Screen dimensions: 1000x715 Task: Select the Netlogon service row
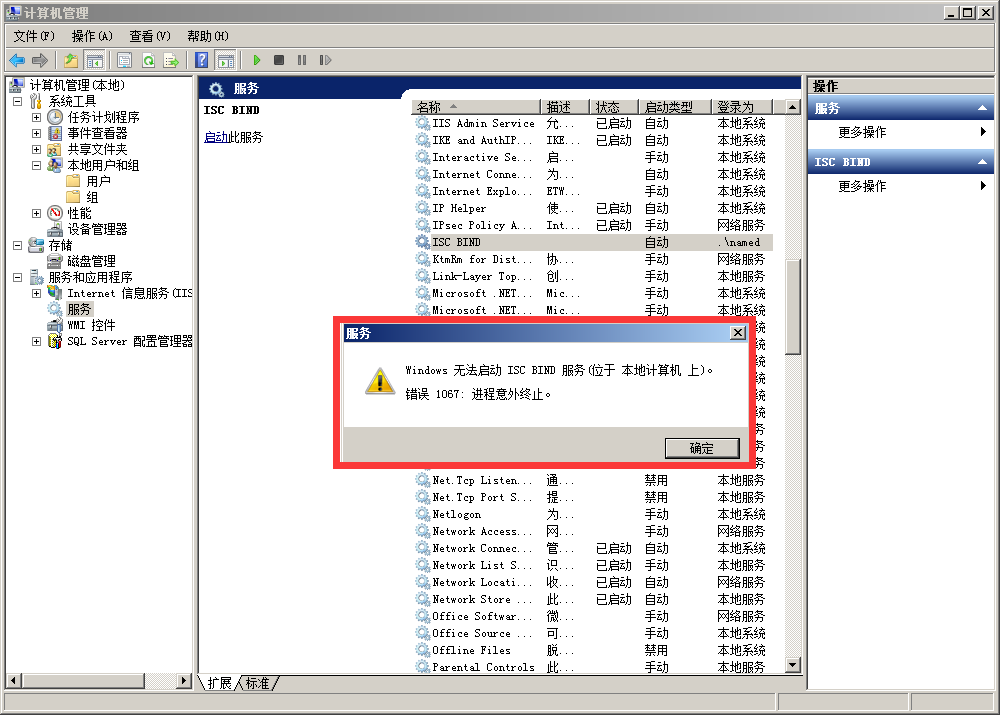pos(593,514)
